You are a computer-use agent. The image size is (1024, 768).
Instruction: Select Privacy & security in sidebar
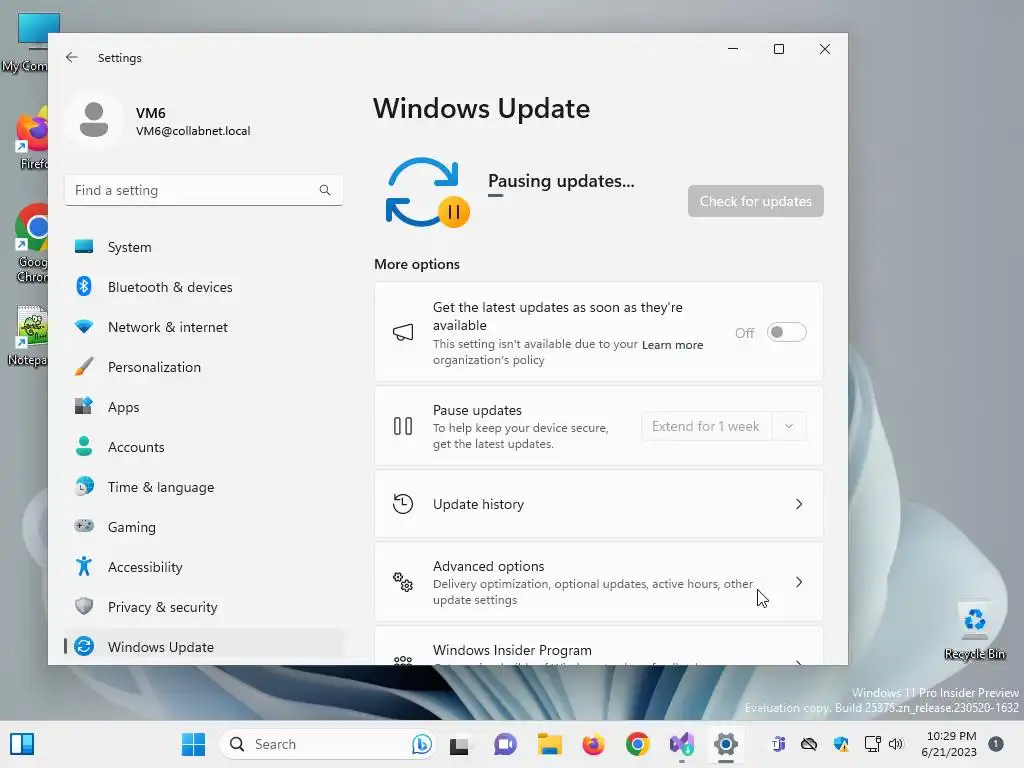pyautogui.click(x=204, y=607)
